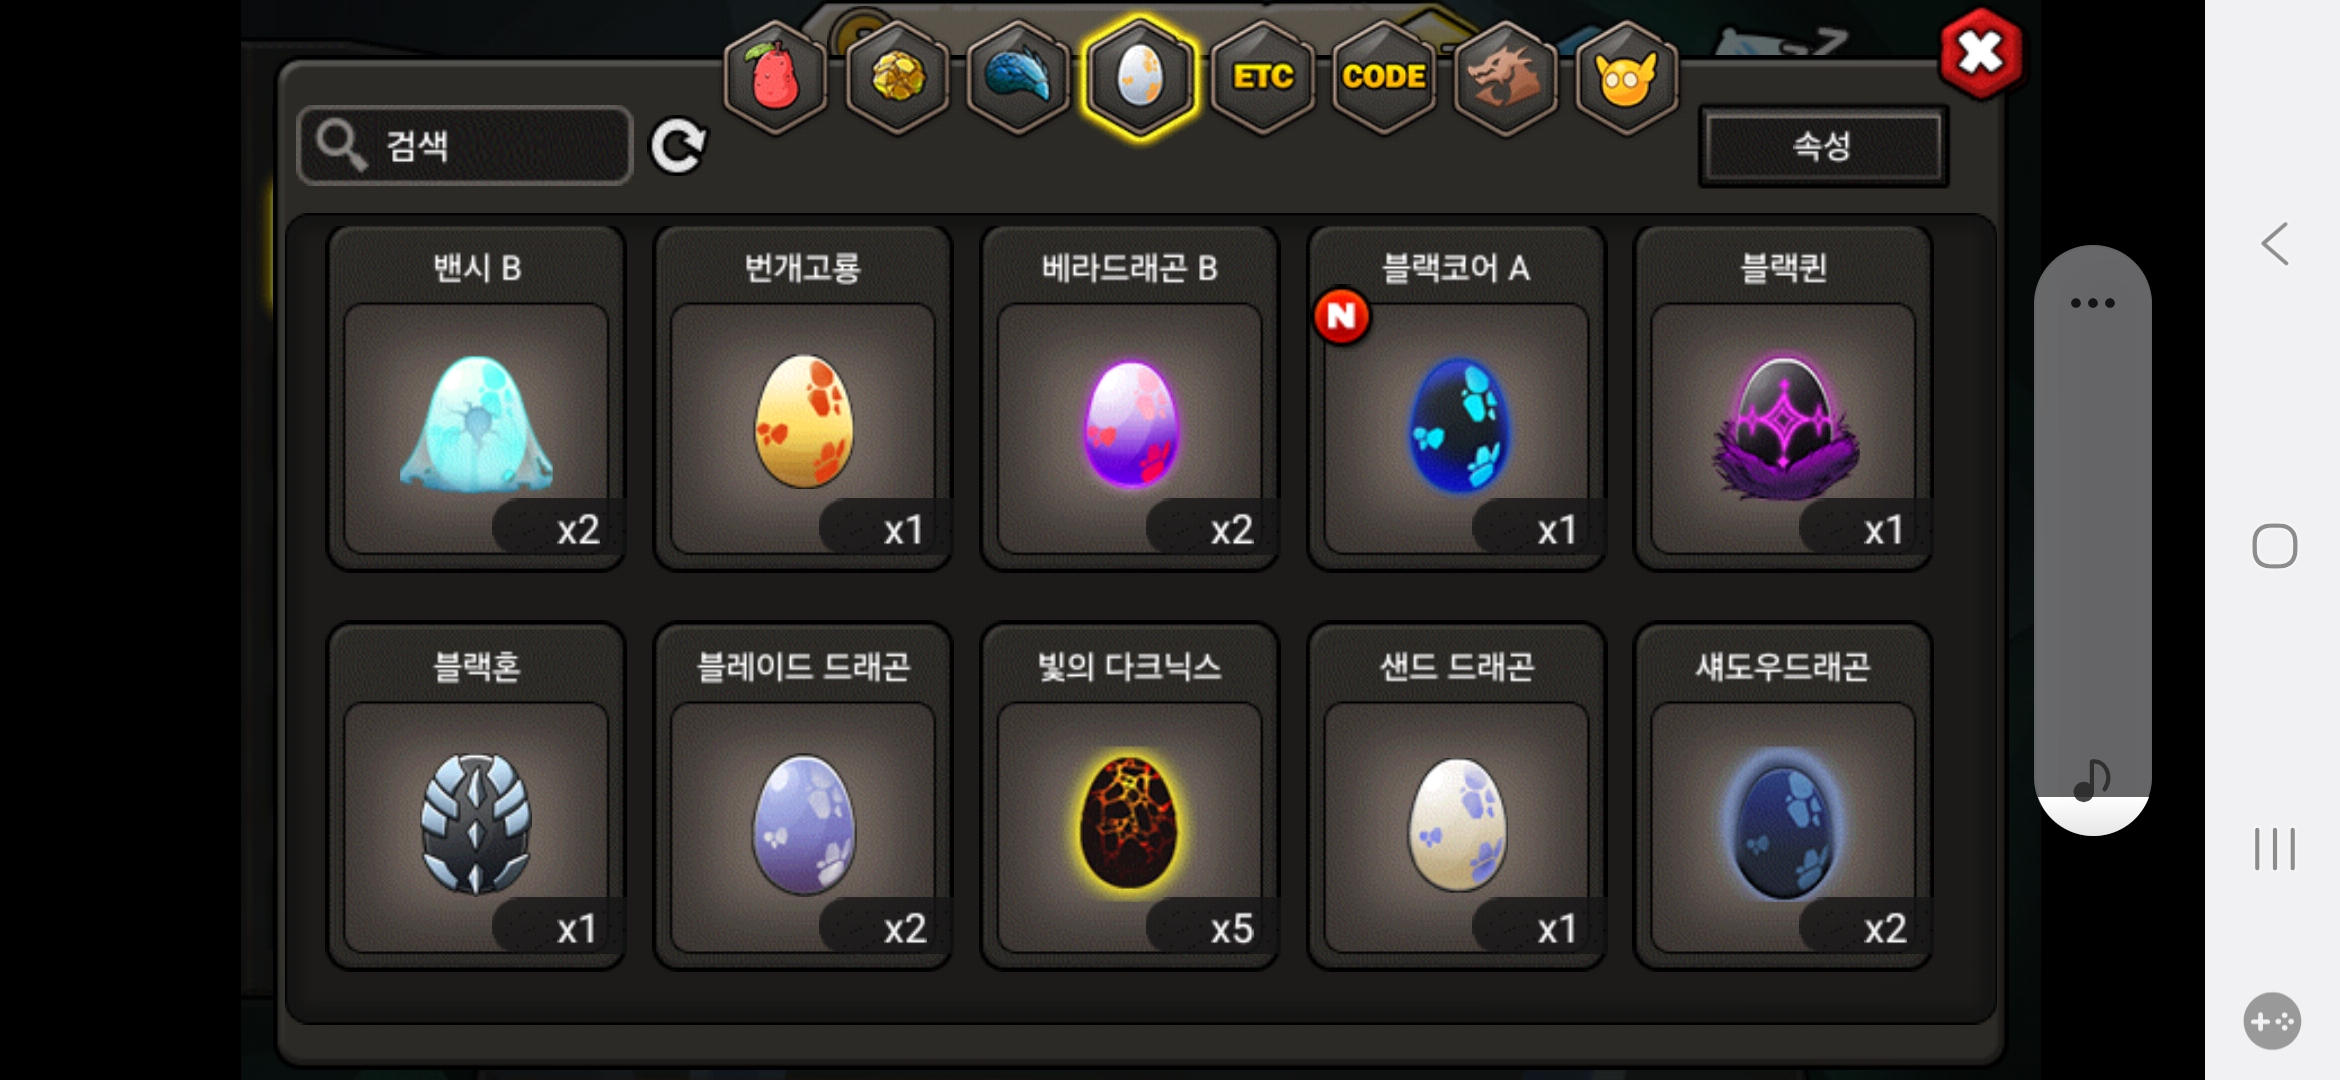Select the gold nugget category tab

click(x=897, y=78)
